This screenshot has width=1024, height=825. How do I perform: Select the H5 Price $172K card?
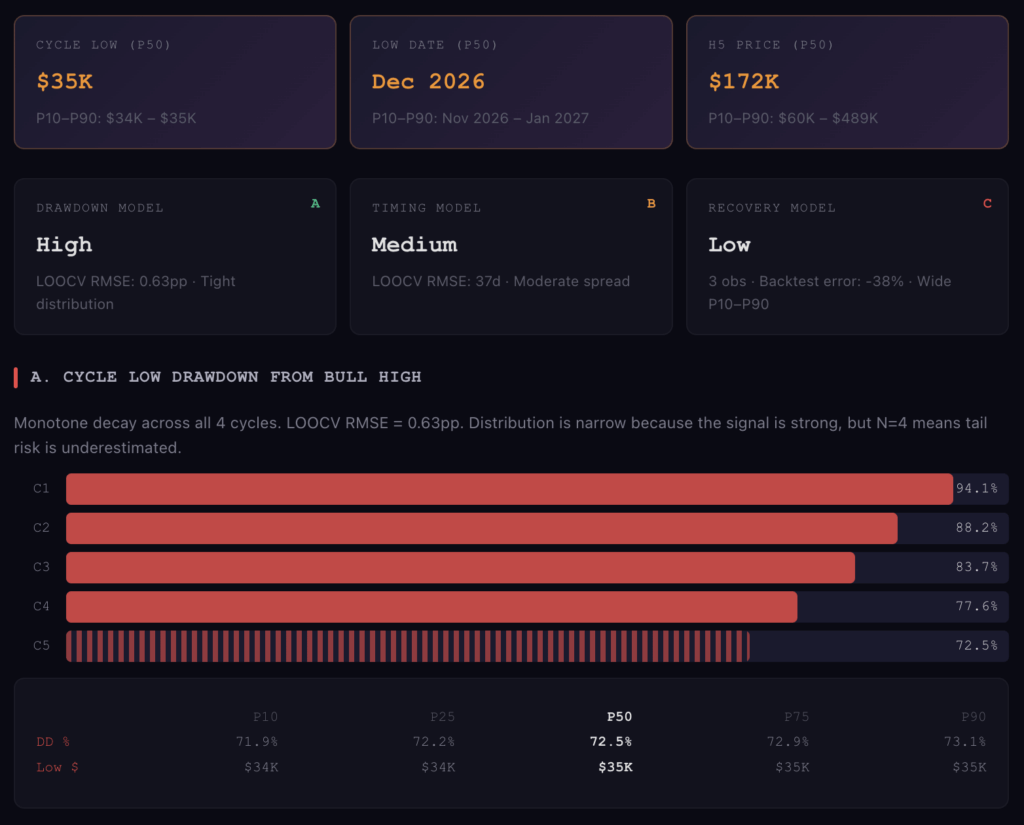[847, 82]
